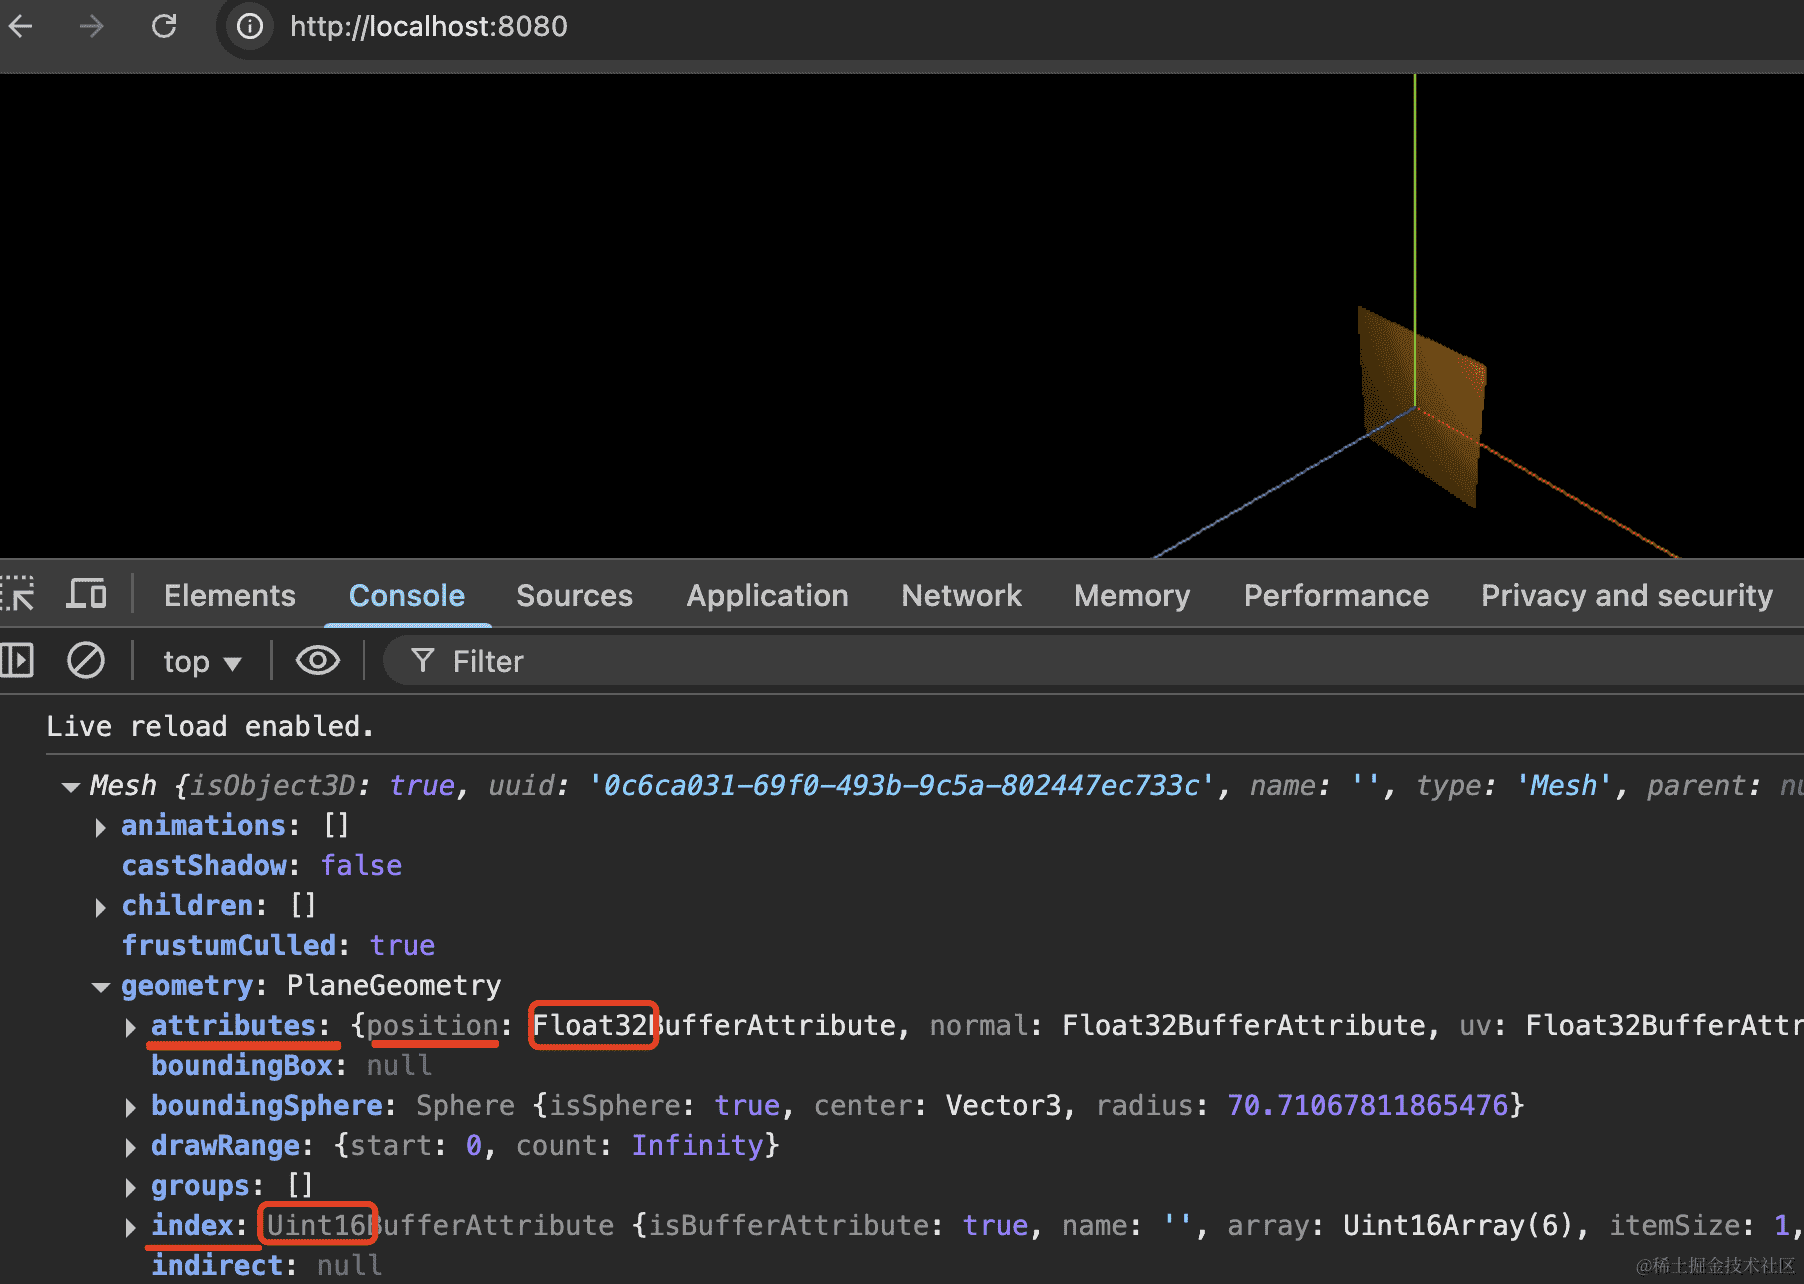View site information icon in address bar
This screenshot has width=1804, height=1284.
pyautogui.click(x=250, y=26)
